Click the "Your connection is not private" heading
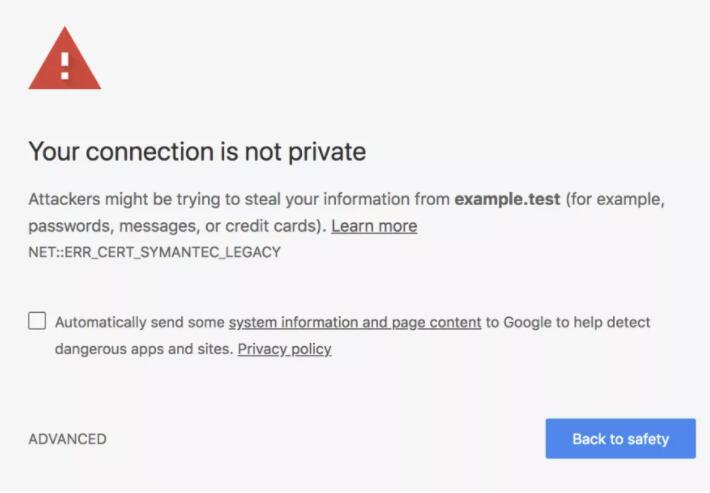Image resolution: width=710 pixels, height=493 pixels. 197,152
